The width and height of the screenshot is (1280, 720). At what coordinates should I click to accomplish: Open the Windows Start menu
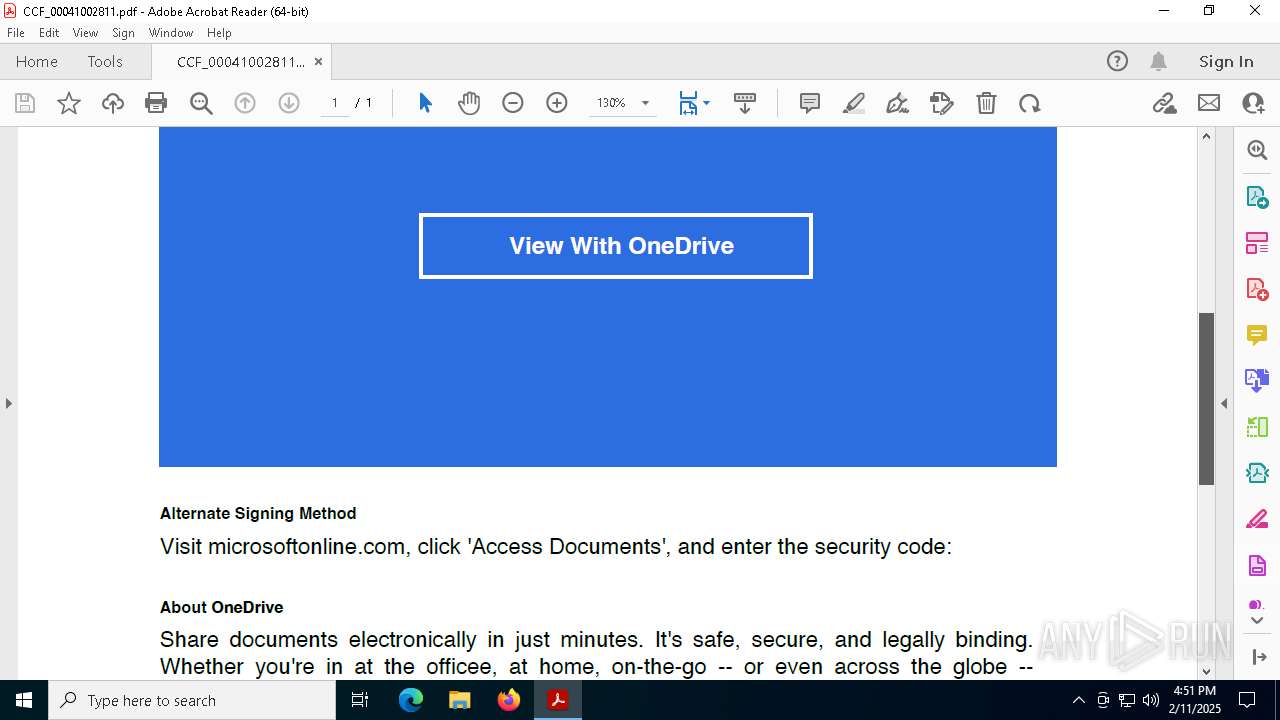tap(24, 700)
